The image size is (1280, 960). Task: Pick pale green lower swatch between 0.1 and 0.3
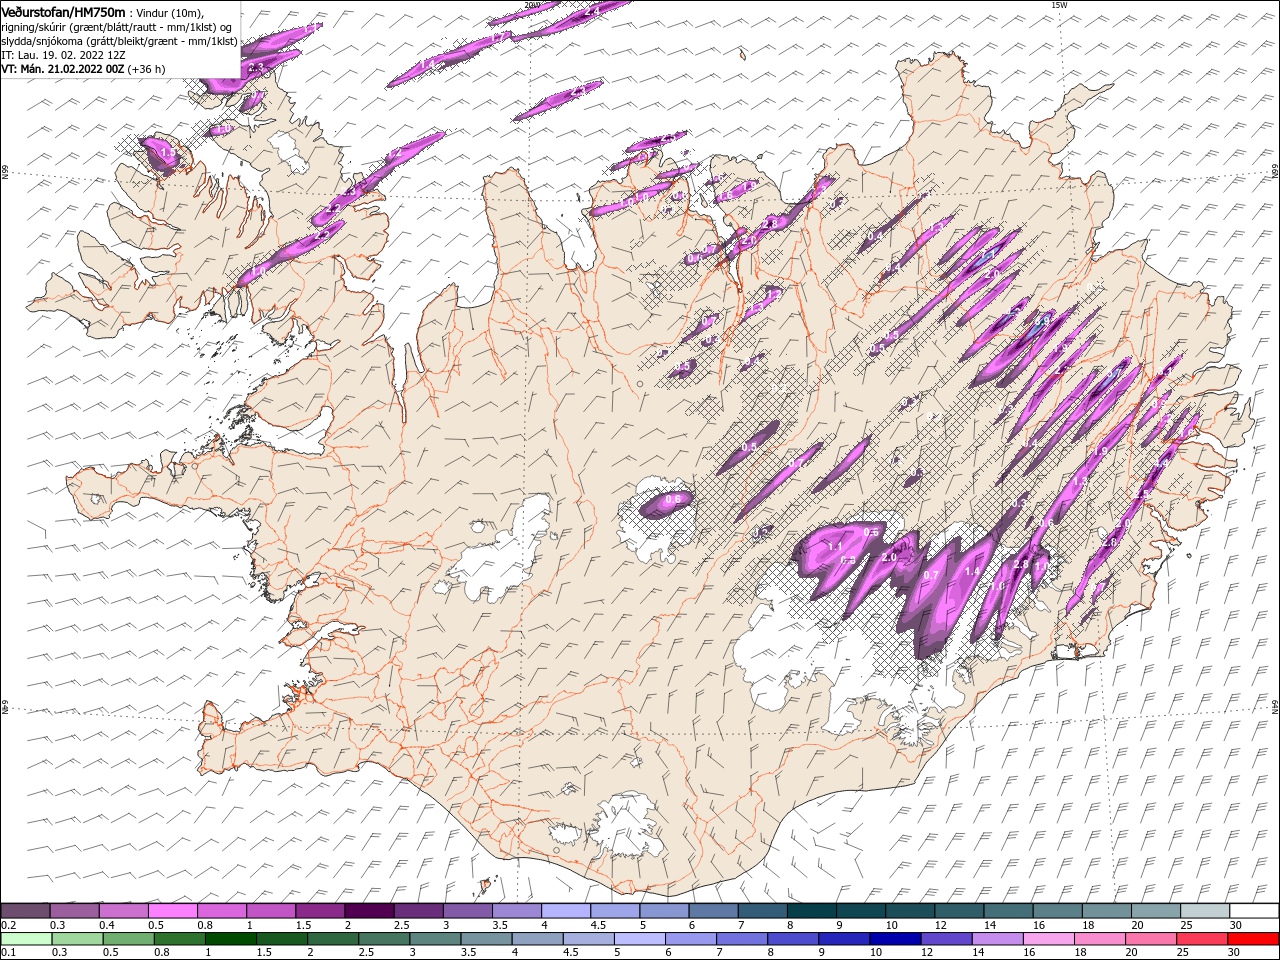[x=27, y=938]
